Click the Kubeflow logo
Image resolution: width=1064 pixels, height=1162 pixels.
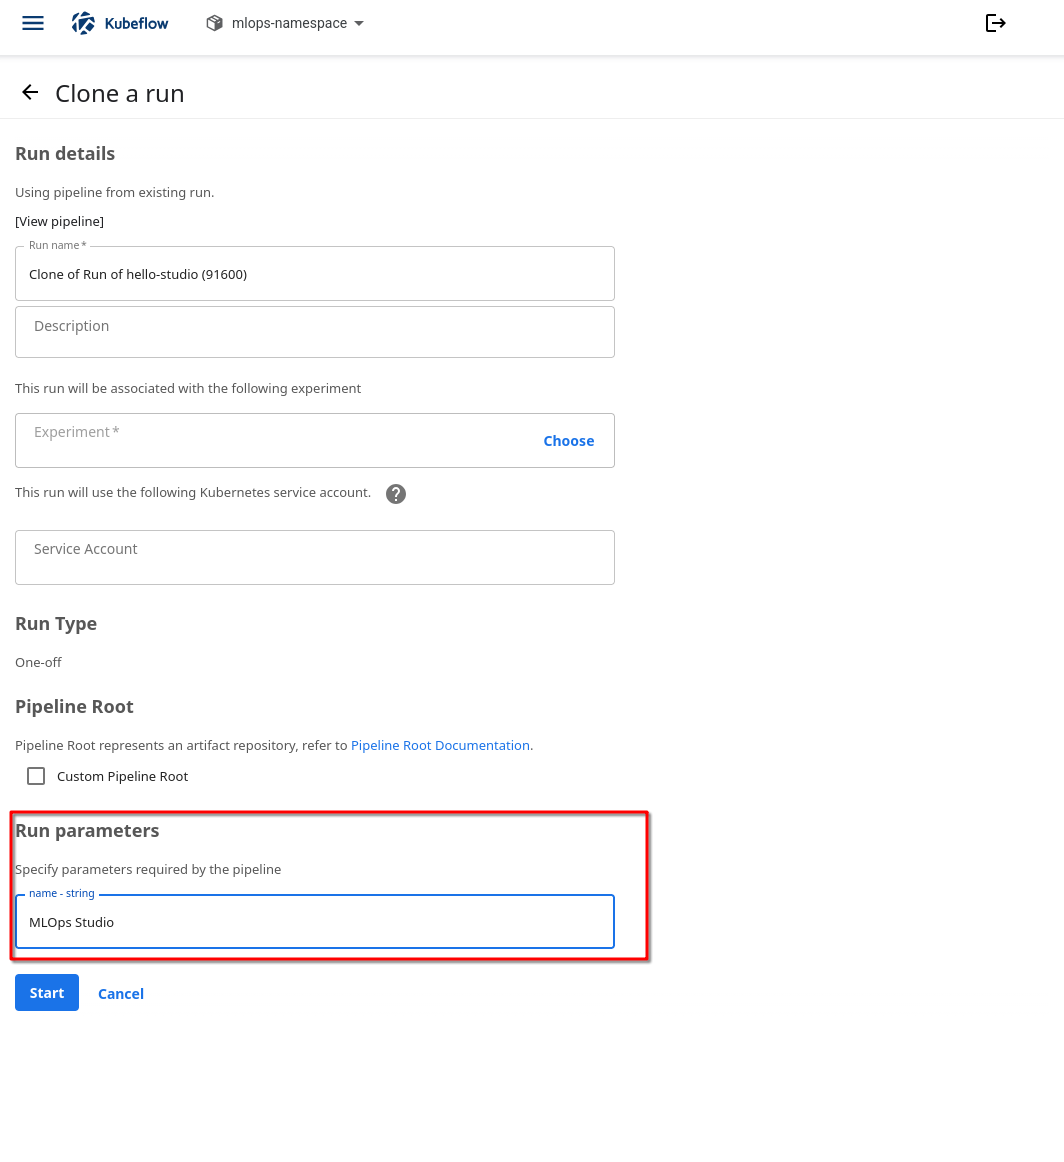click(120, 23)
